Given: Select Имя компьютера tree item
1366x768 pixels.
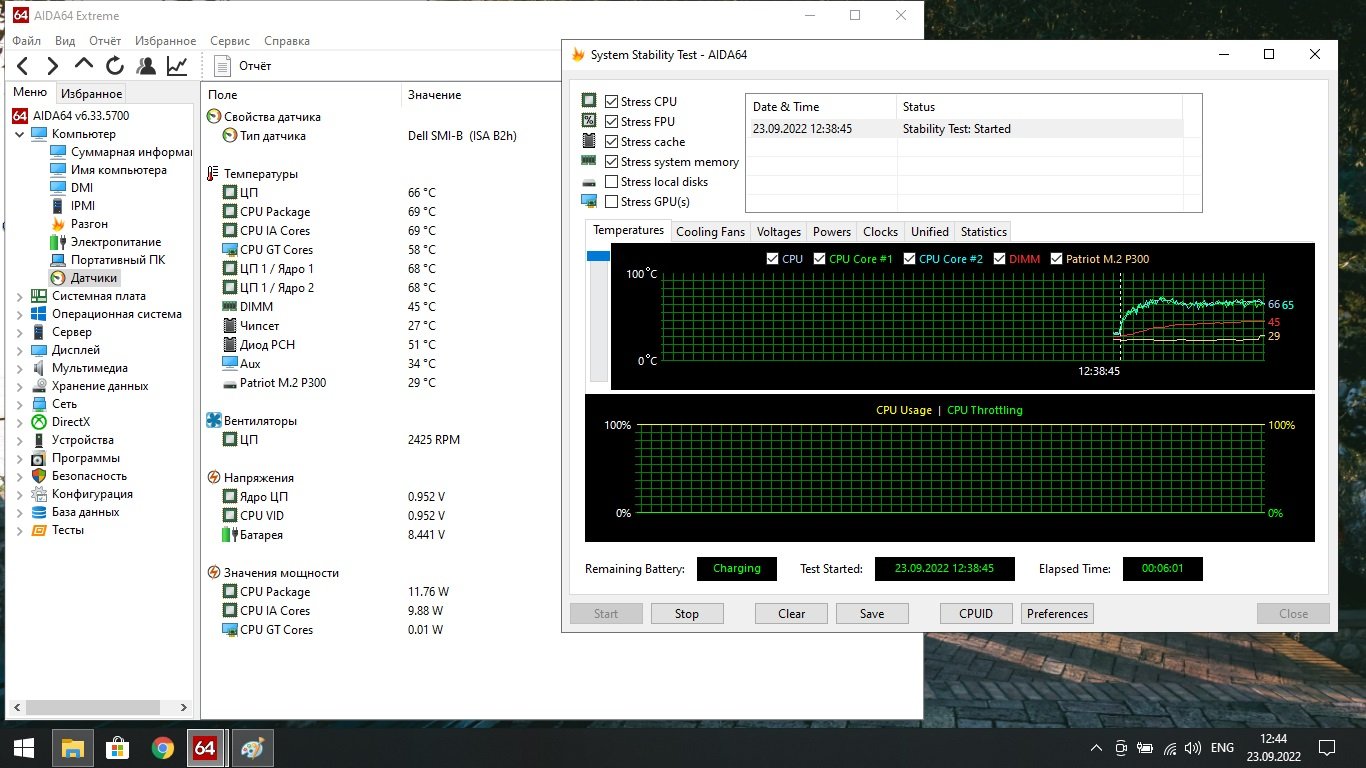Looking at the screenshot, I should click(108, 170).
